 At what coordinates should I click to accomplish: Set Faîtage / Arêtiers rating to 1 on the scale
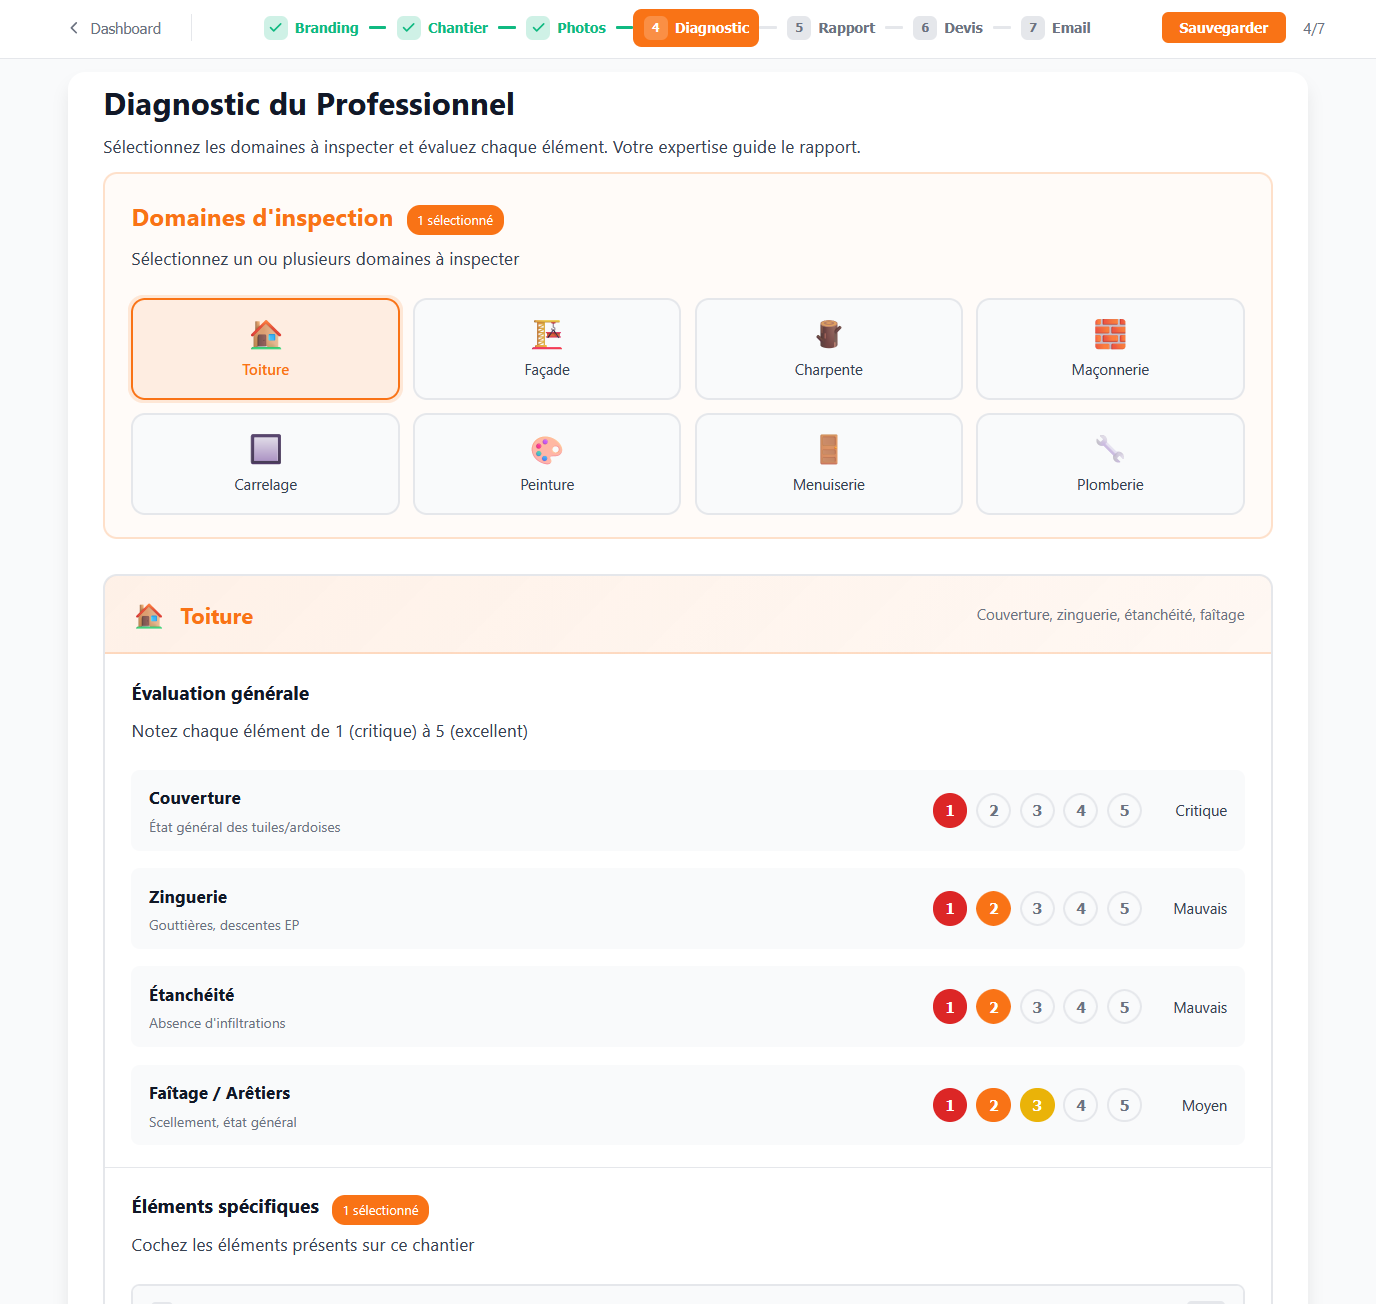[949, 1105]
